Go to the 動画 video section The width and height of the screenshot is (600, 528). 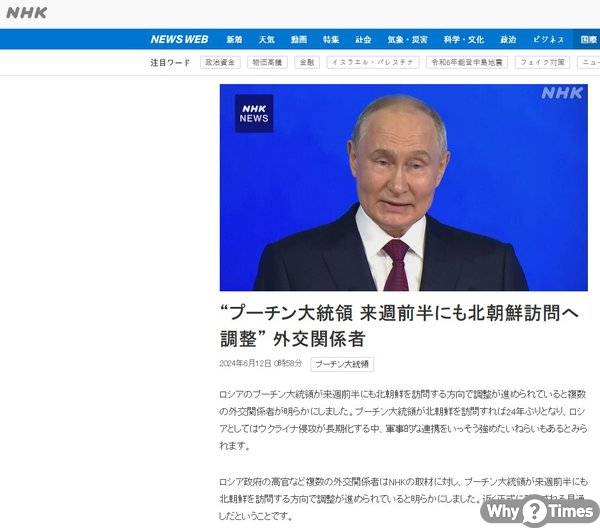[x=299, y=39]
